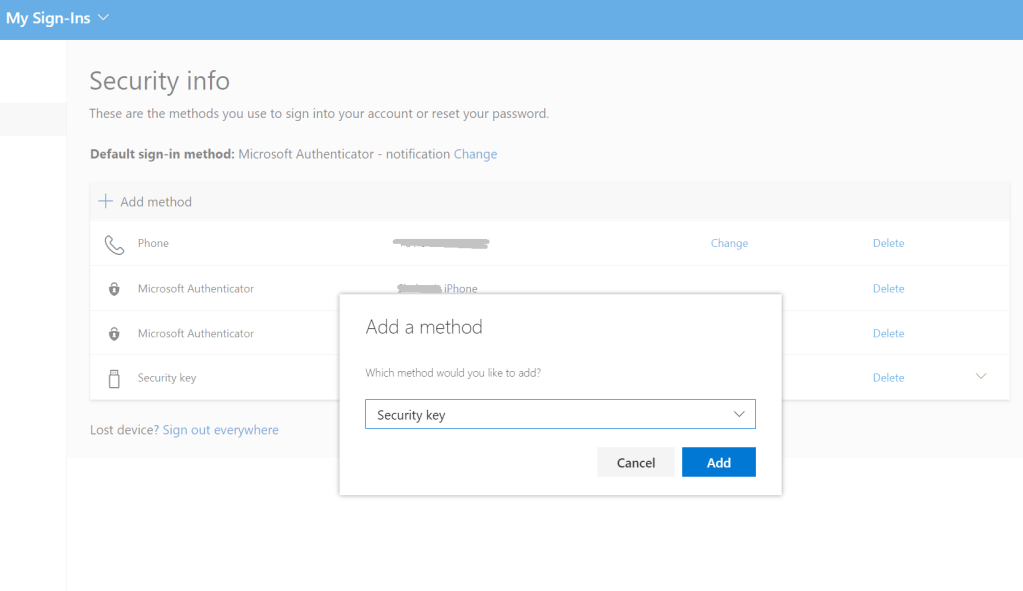Click the iPhone Microsoft Authenticator lock icon
This screenshot has height=591, width=1023.
tap(114, 289)
